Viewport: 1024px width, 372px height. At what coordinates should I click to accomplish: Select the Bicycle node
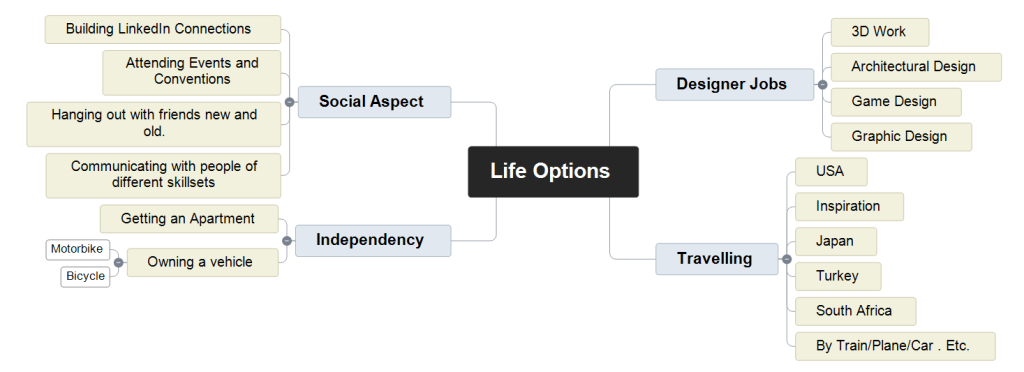86,277
